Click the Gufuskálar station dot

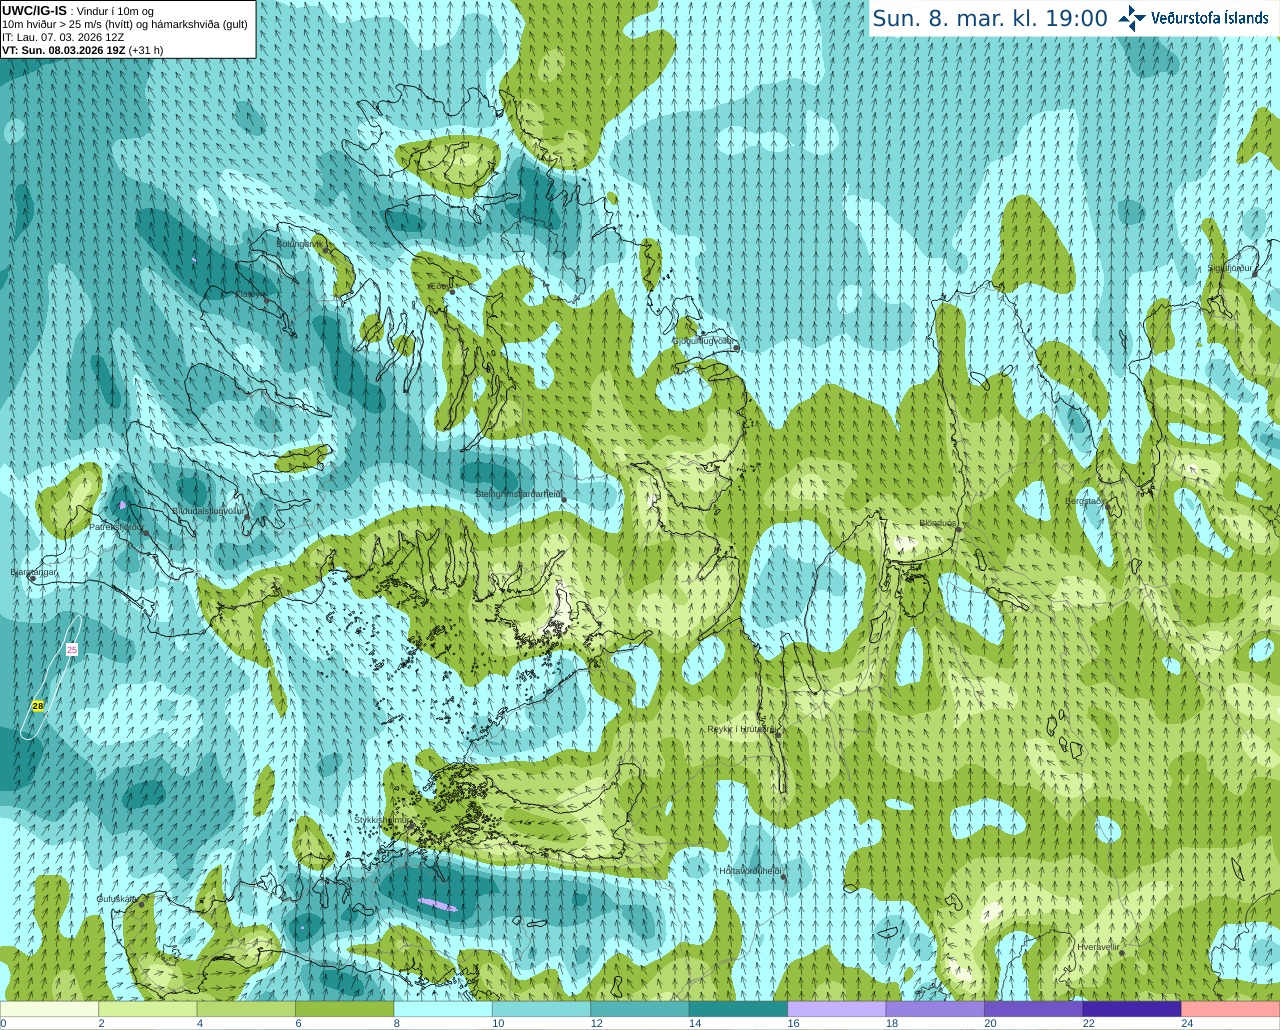(141, 903)
